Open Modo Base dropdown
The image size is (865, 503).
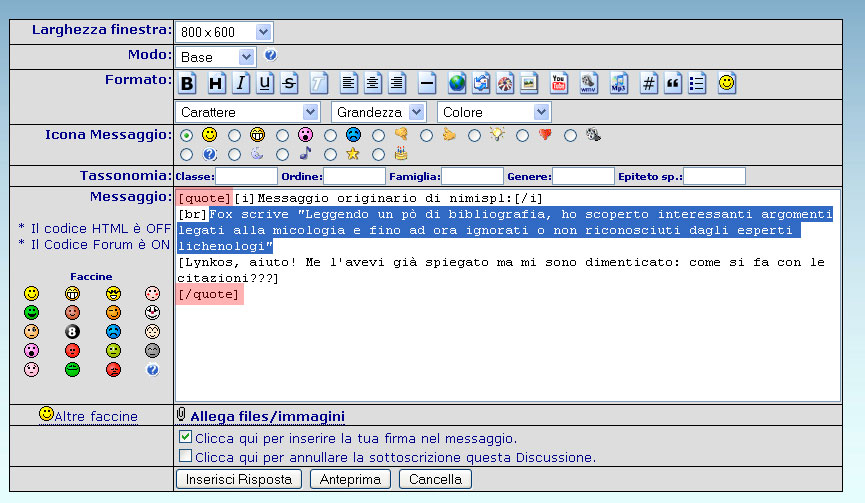pos(215,57)
